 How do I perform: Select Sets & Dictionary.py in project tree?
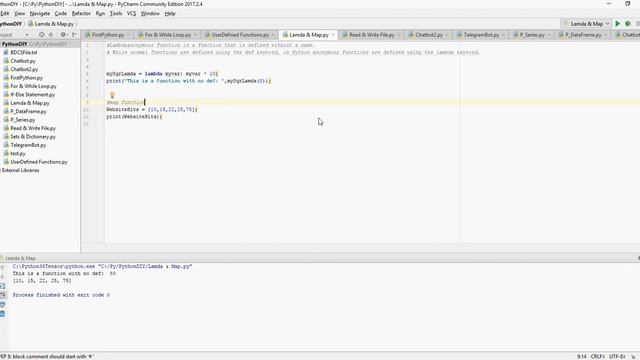[33, 136]
